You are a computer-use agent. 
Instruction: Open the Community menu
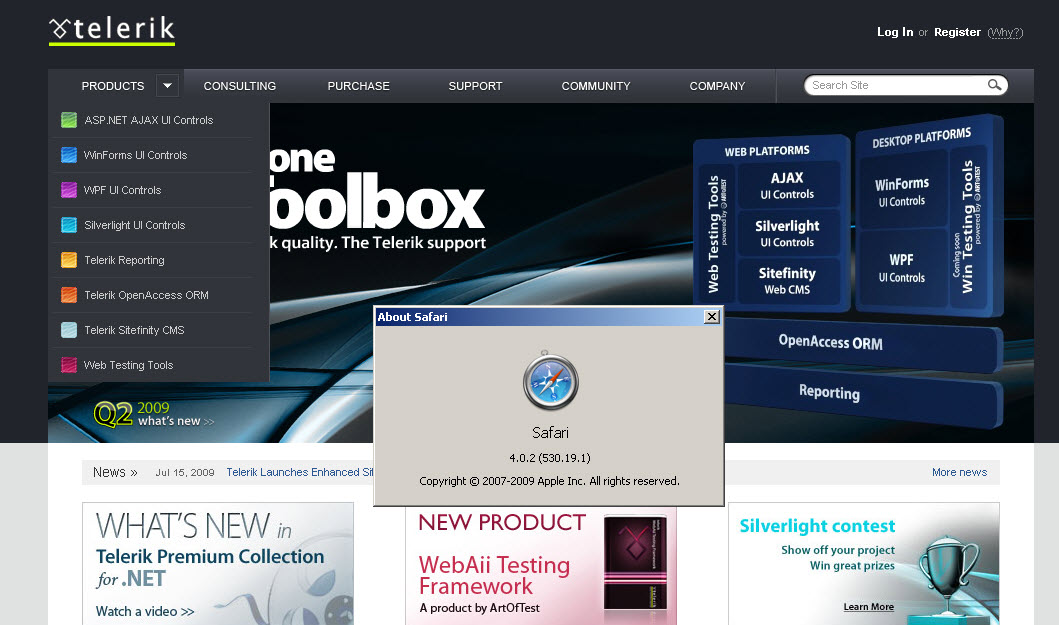tap(596, 86)
